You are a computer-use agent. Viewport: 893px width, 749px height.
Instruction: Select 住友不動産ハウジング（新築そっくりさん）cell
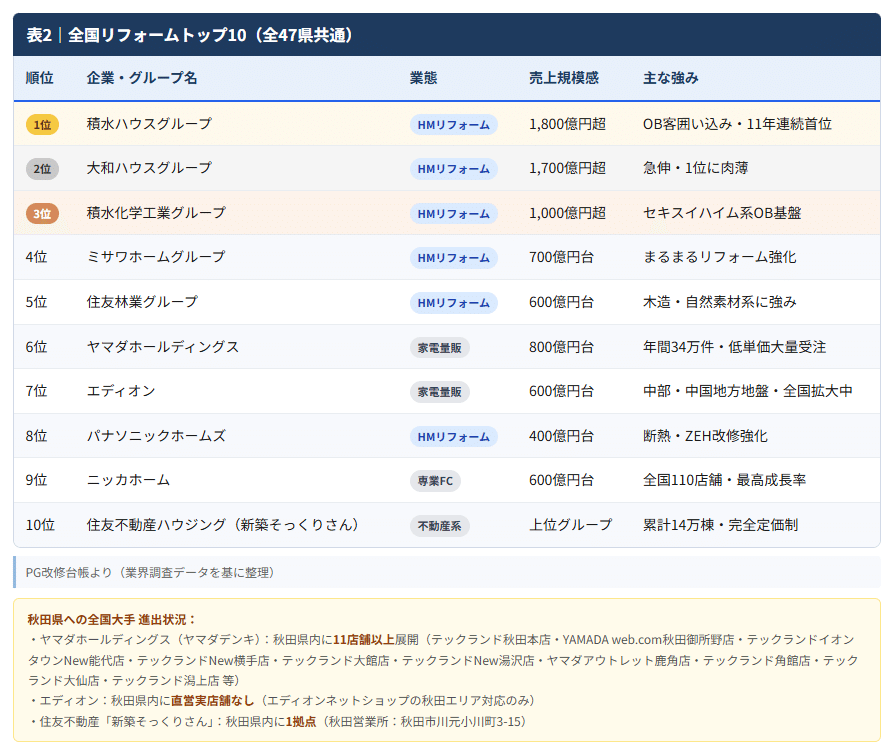223,525
